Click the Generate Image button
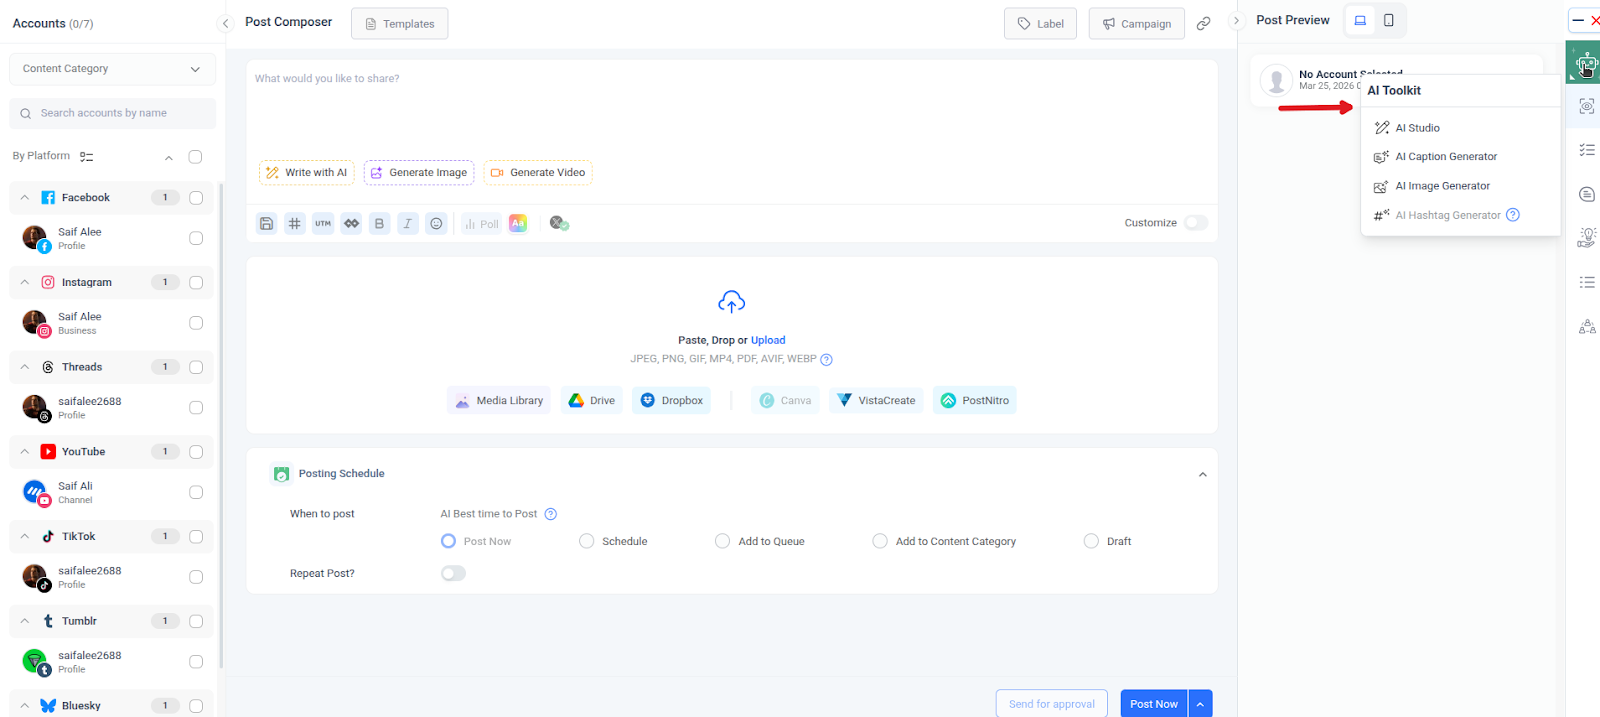Viewport: 1600px width, 717px height. (x=419, y=173)
